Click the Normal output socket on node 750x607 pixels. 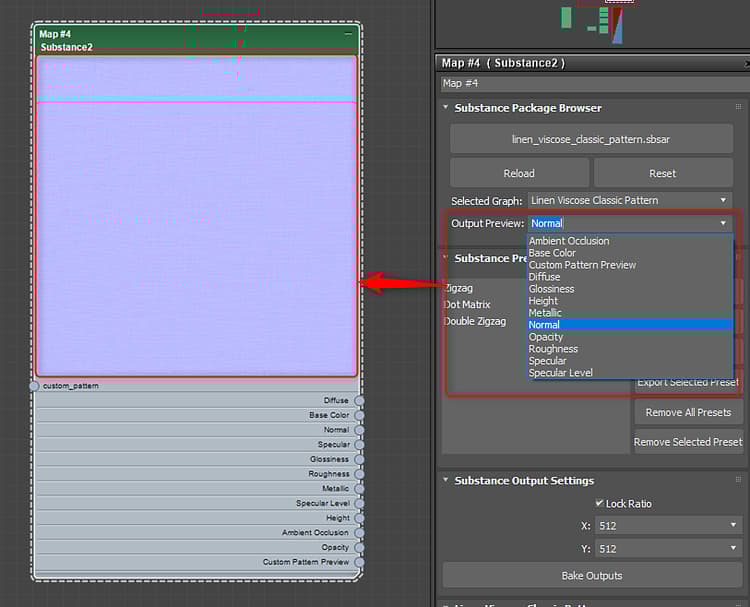[359, 430]
